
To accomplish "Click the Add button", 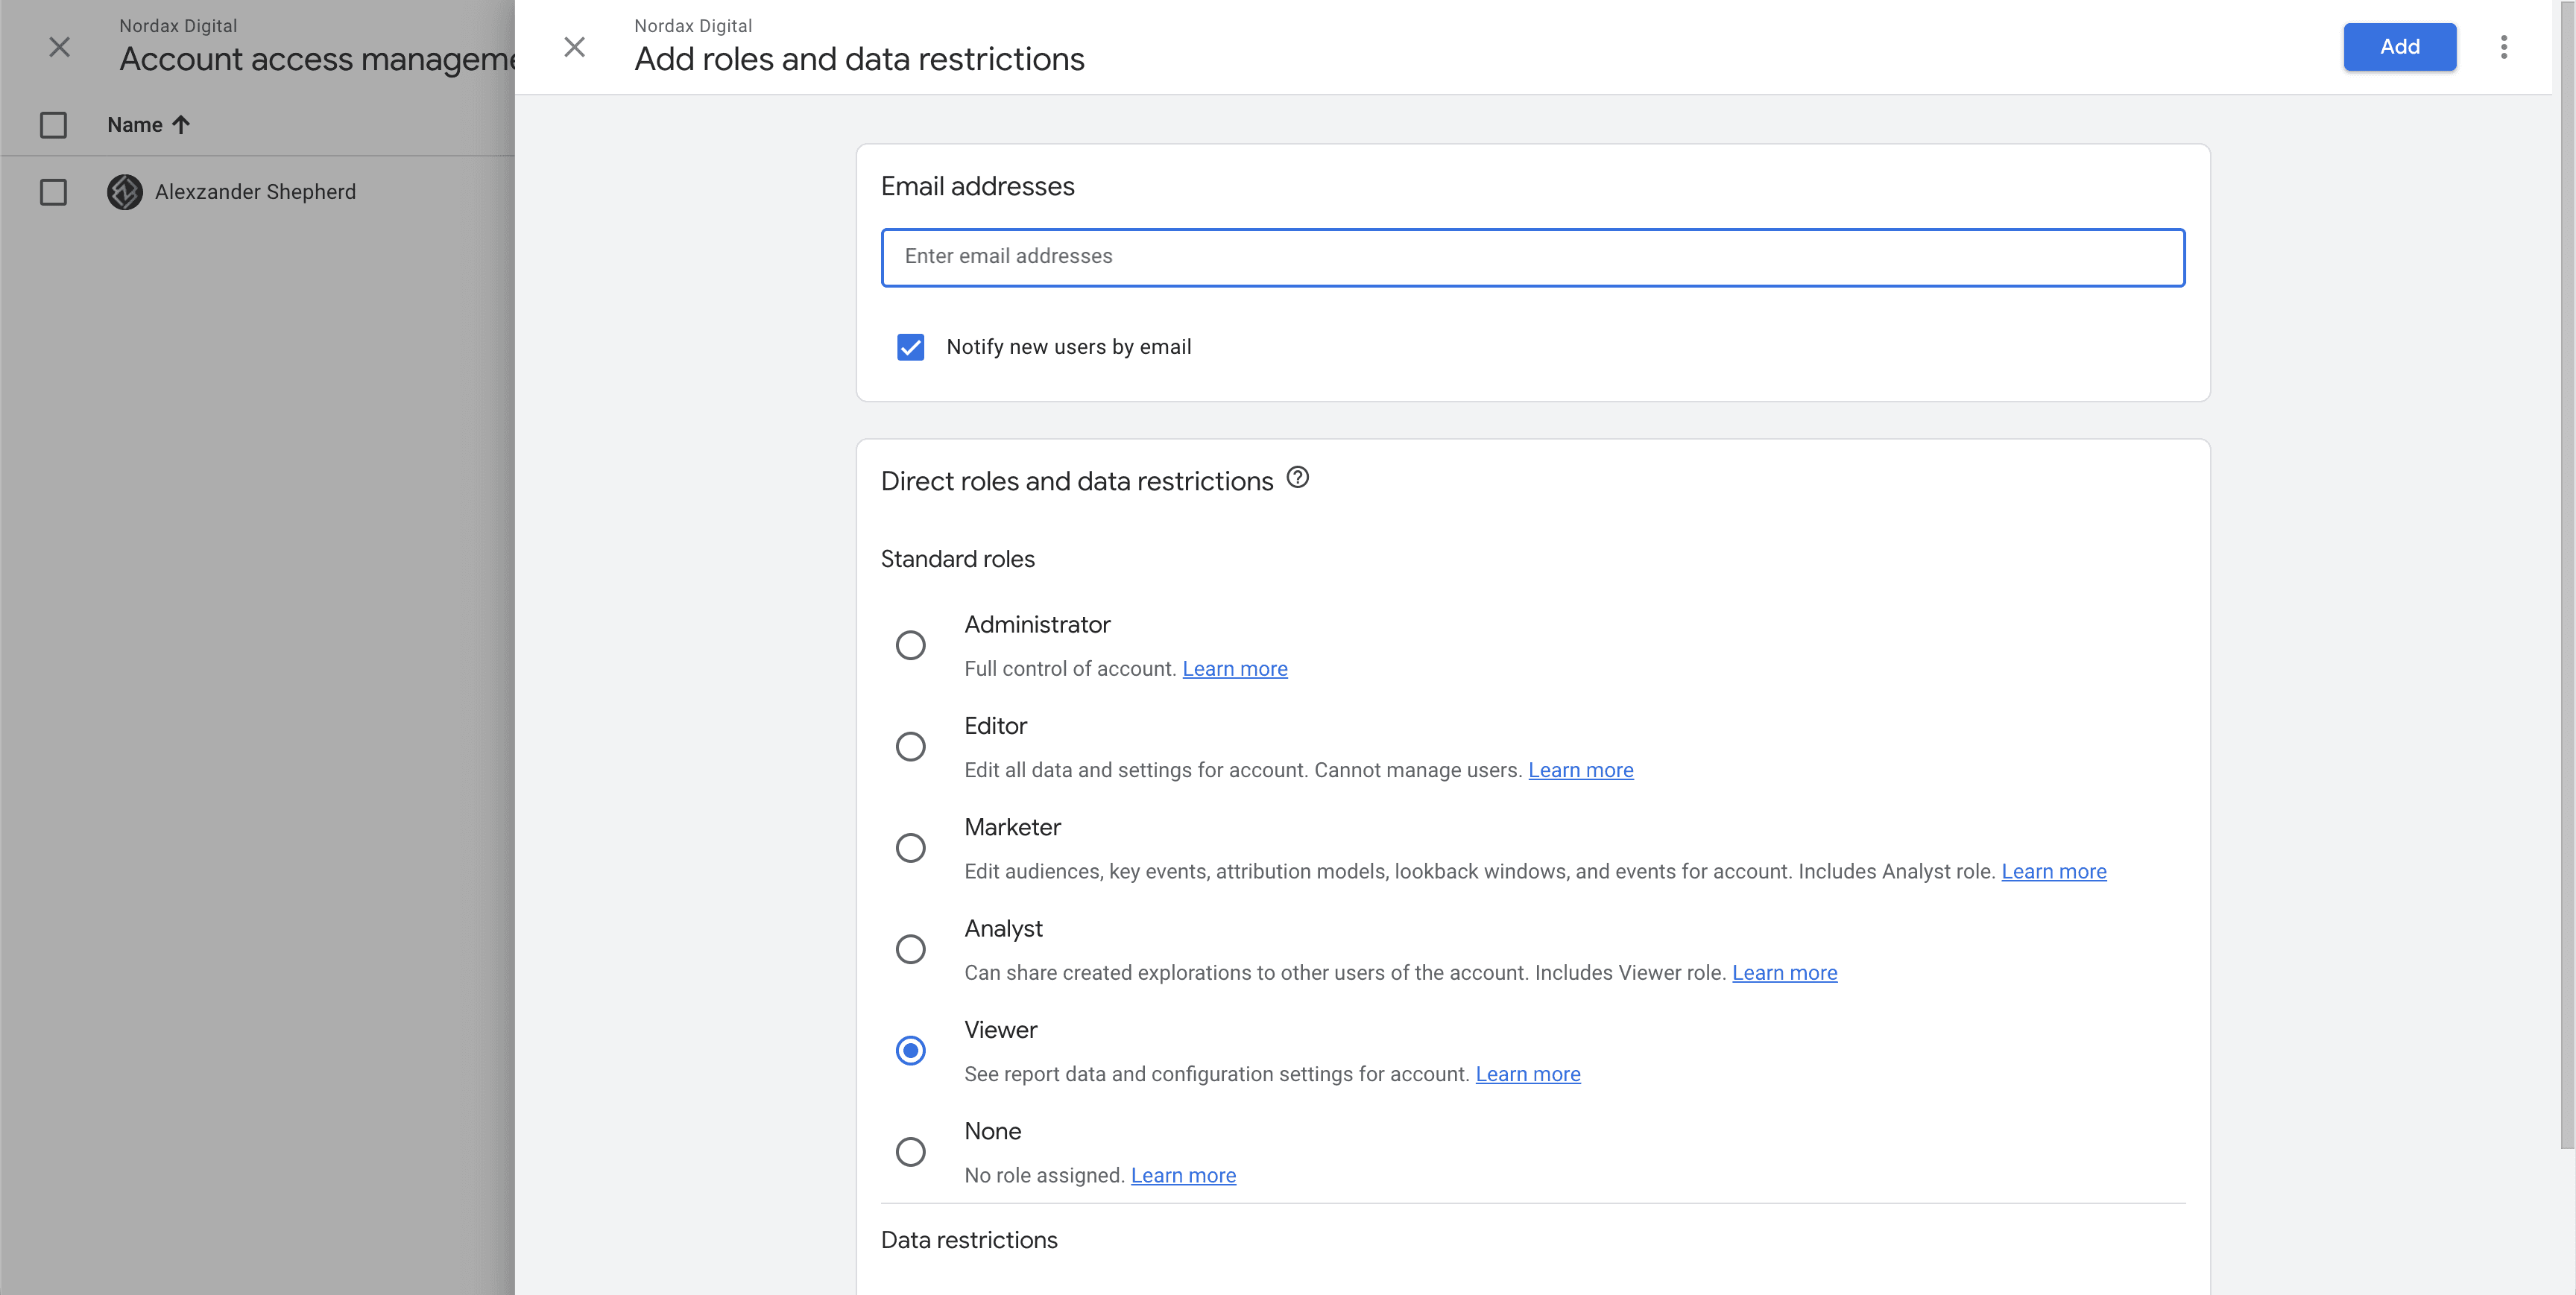I will click(2399, 47).
